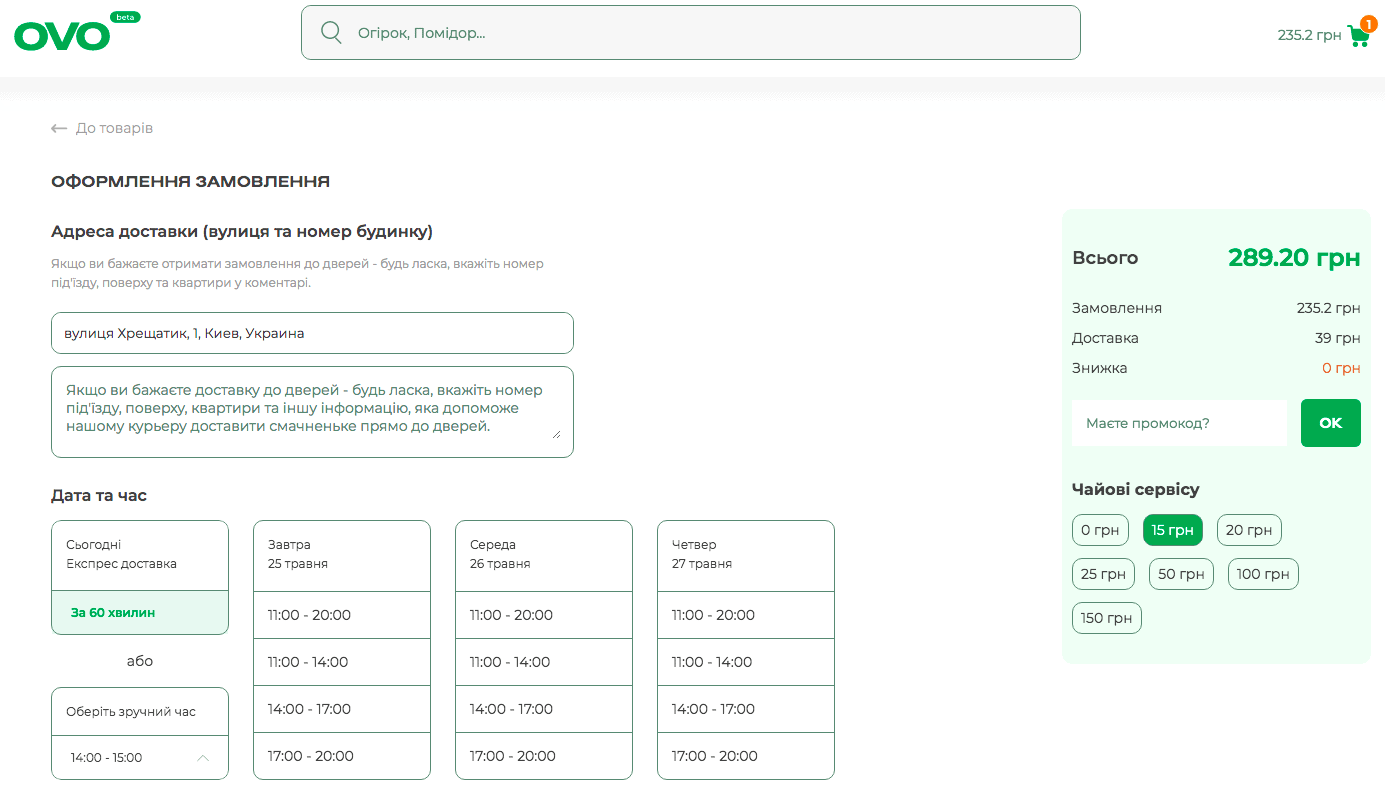This screenshot has height=789, width=1385.
Task: Select the 0 грн tip option
Action: (x=1100, y=530)
